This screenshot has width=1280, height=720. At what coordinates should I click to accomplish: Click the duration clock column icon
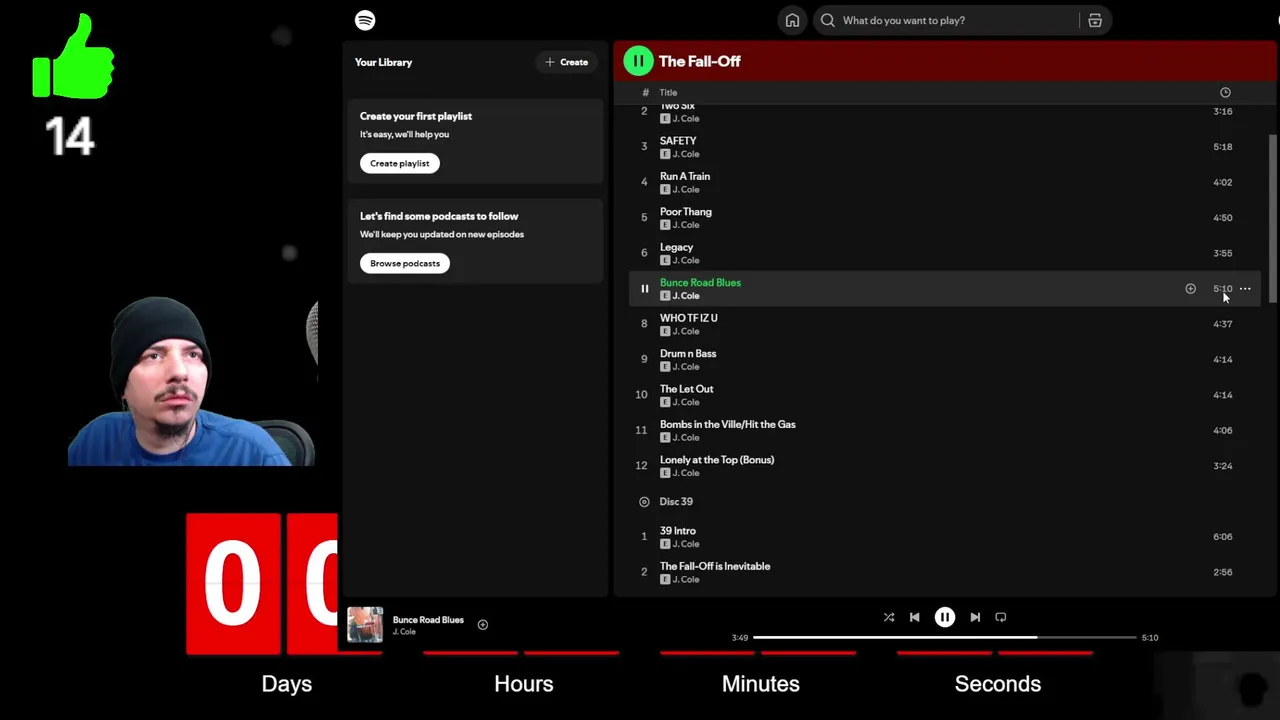(x=1225, y=92)
